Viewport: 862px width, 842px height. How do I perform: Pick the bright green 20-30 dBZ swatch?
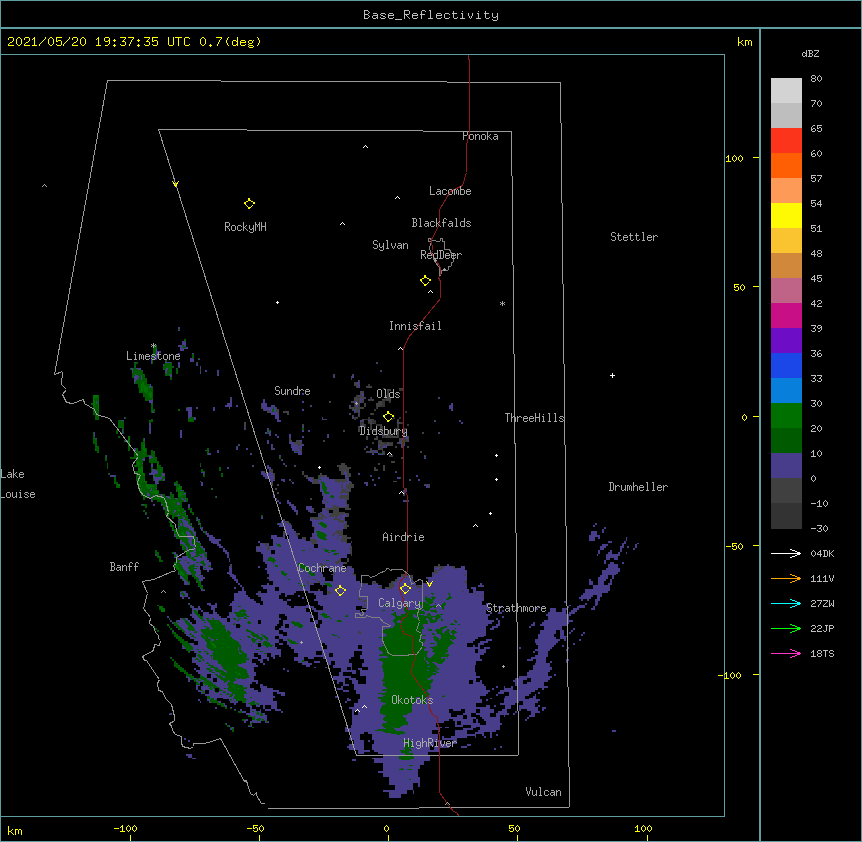pos(786,416)
